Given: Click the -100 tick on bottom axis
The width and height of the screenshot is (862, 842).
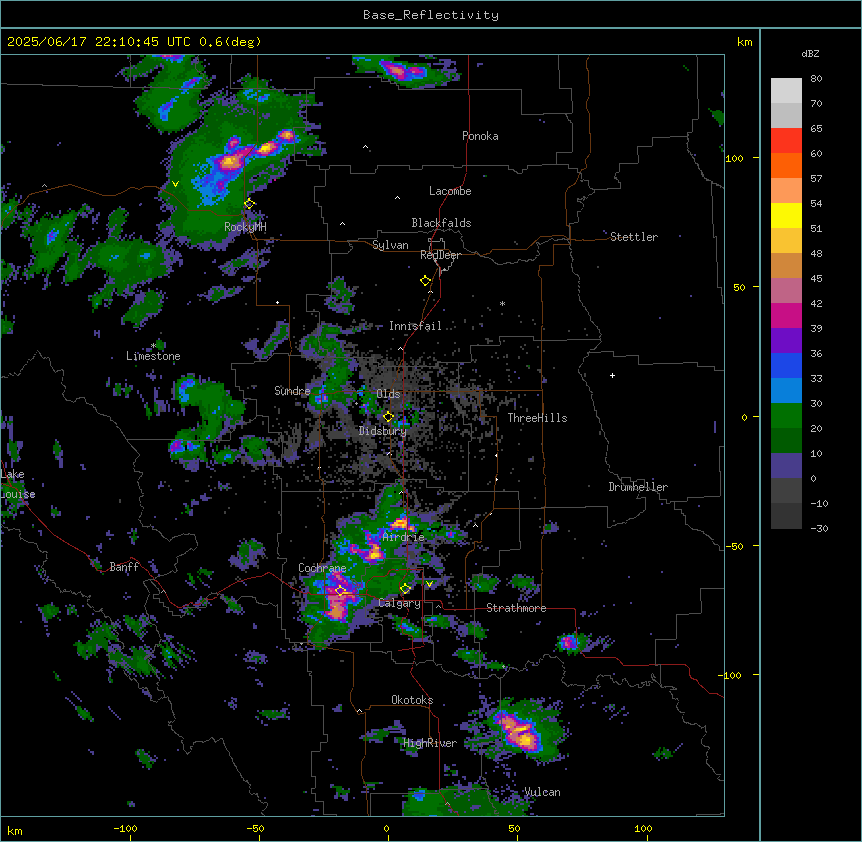Looking at the screenshot, I should pyautogui.click(x=125, y=828).
